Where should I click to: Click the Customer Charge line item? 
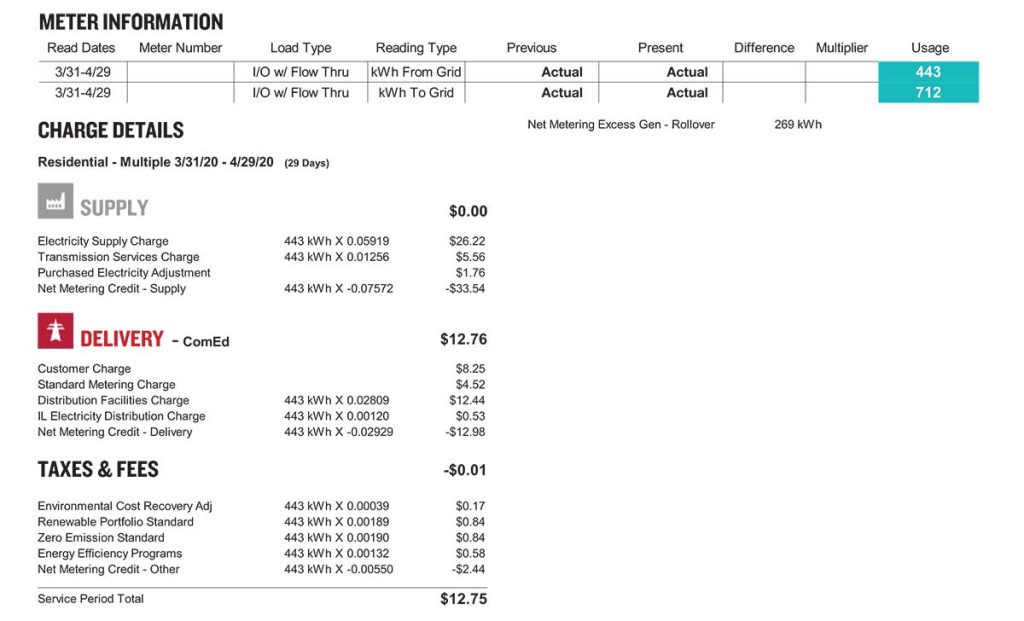(x=261, y=369)
